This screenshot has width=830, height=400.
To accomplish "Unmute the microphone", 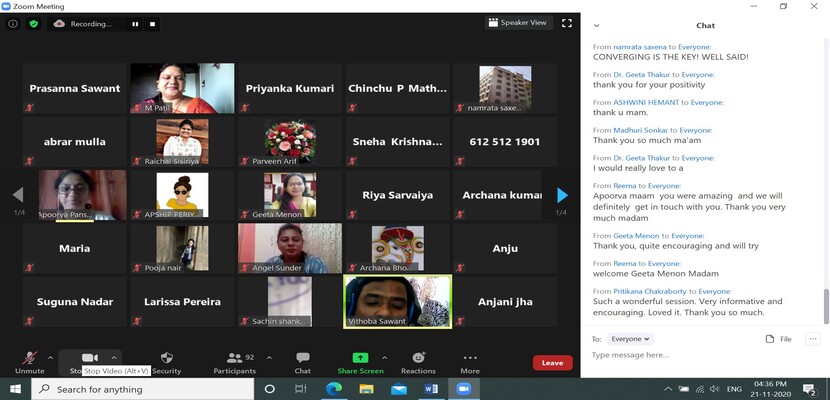I will click(29, 359).
